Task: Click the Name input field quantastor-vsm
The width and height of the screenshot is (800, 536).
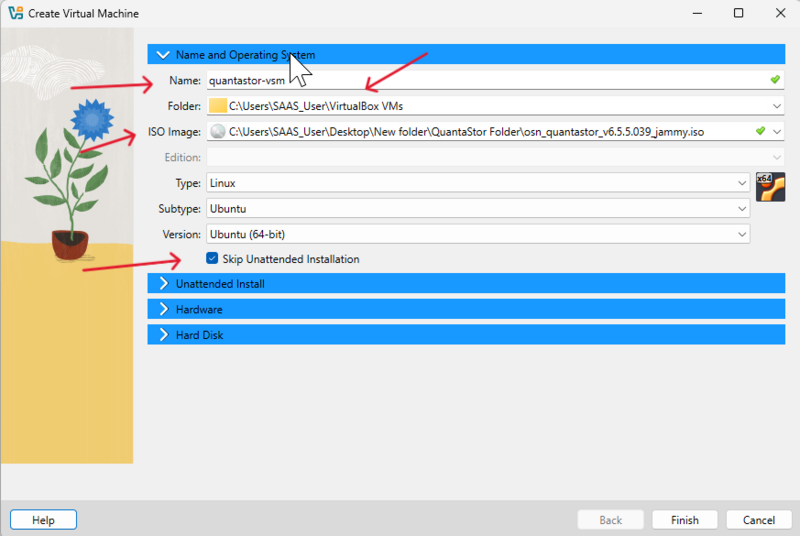Action: click(495, 80)
